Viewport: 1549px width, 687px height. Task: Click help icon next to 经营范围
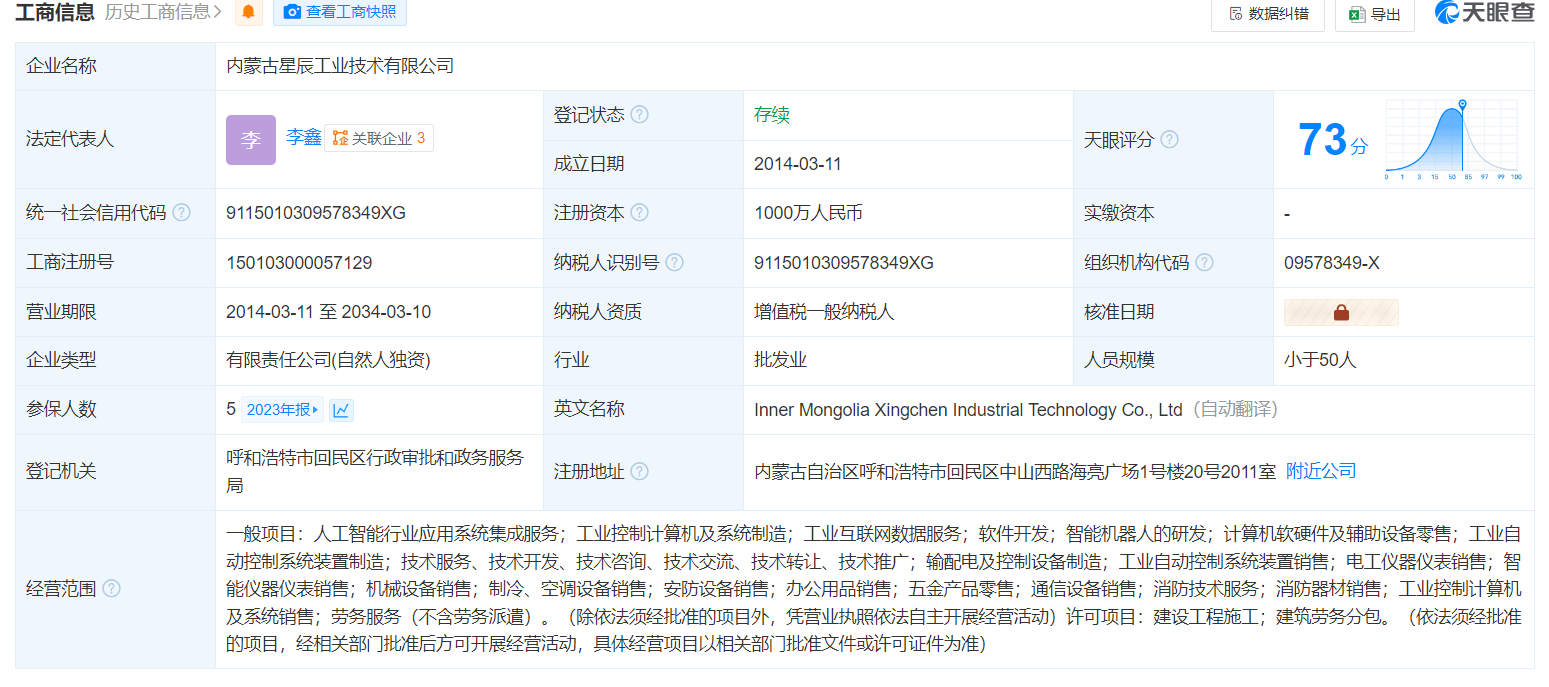[x=111, y=589]
